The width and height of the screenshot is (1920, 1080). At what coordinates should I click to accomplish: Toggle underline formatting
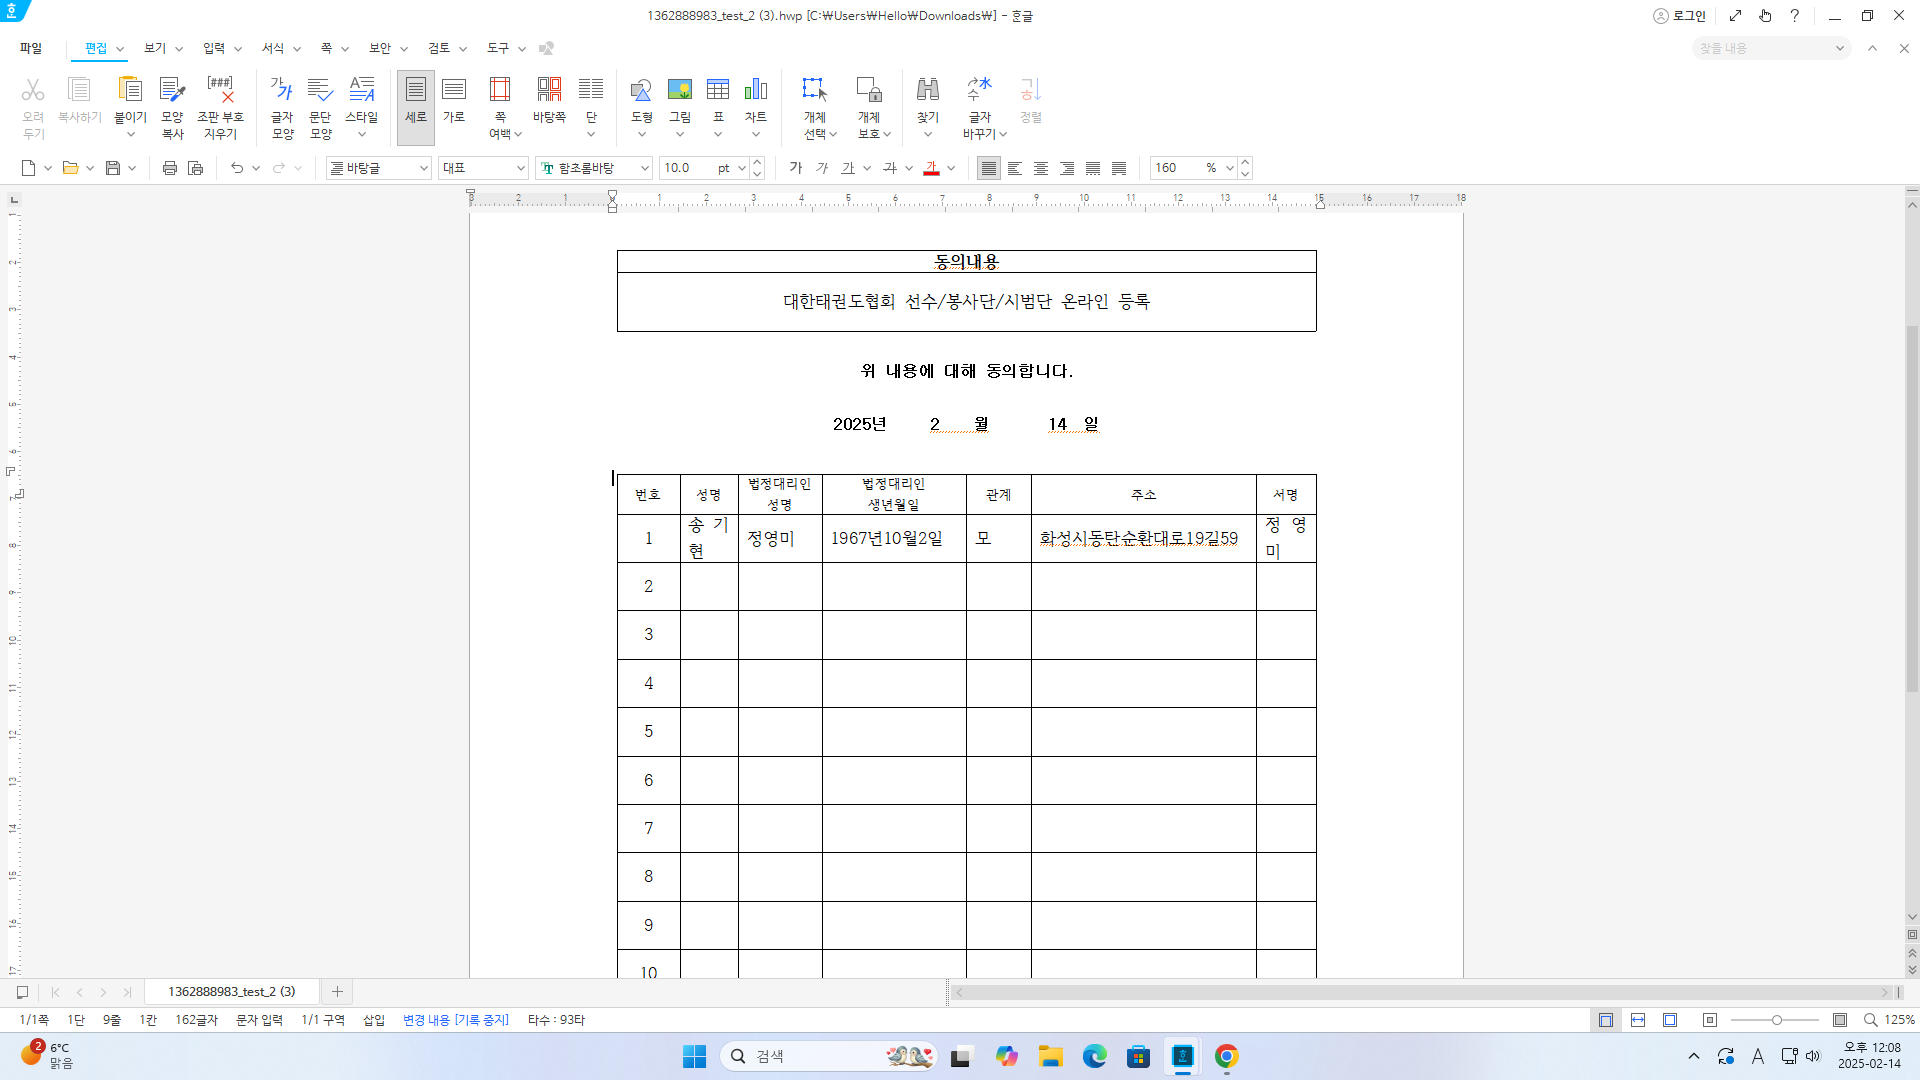[x=848, y=168]
